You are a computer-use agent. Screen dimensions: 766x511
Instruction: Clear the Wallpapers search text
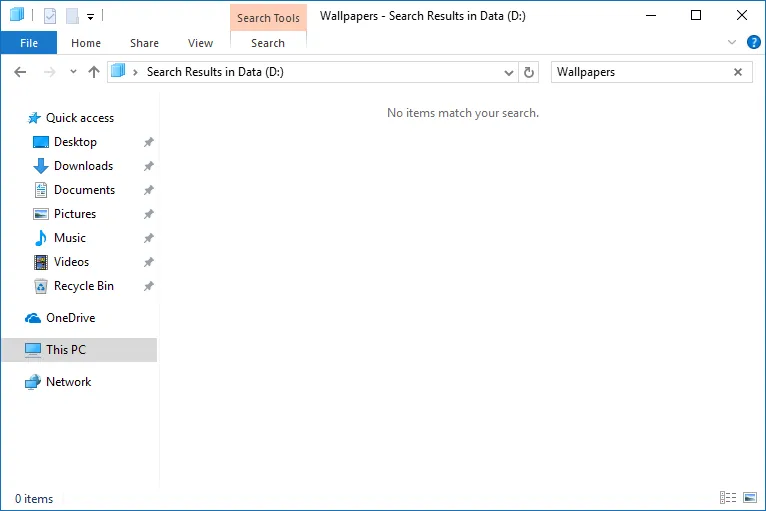tap(738, 72)
